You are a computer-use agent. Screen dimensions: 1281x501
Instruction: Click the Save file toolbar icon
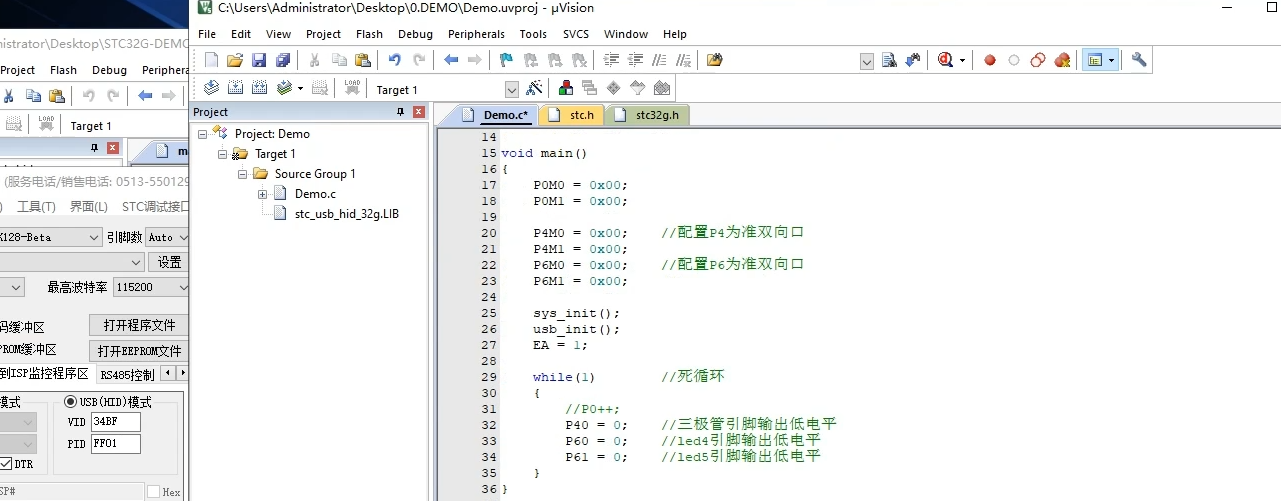pyautogui.click(x=259, y=61)
